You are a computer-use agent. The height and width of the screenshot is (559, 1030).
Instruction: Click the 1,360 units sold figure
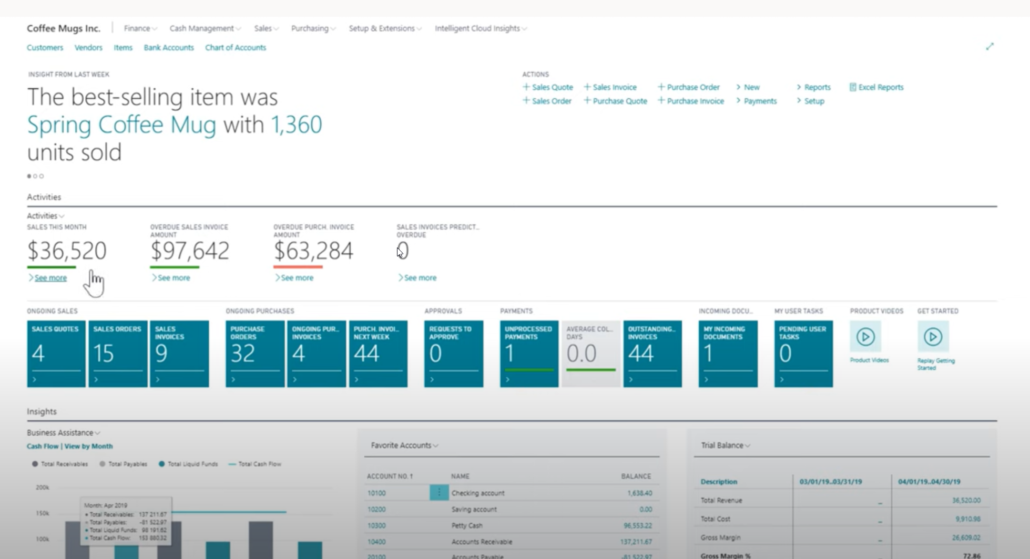[296, 125]
